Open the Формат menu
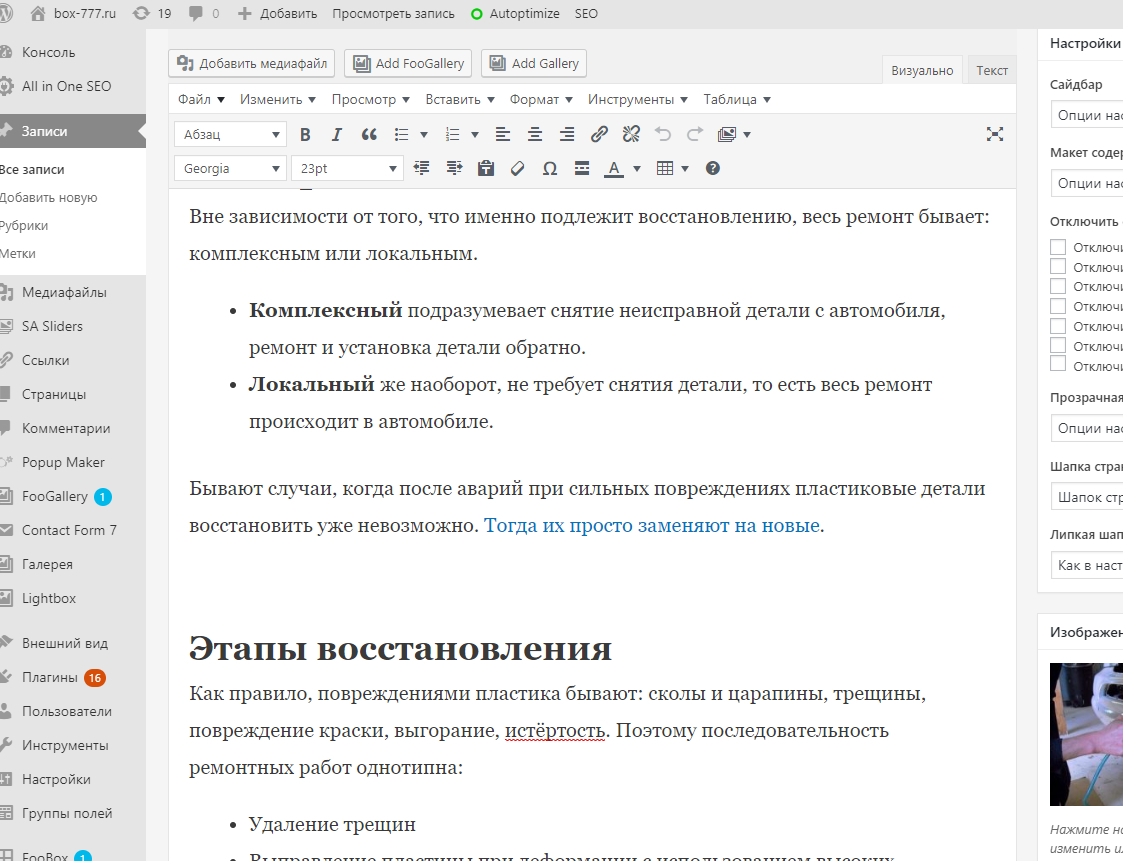The image size is (1123, 861). pos(541,100)
